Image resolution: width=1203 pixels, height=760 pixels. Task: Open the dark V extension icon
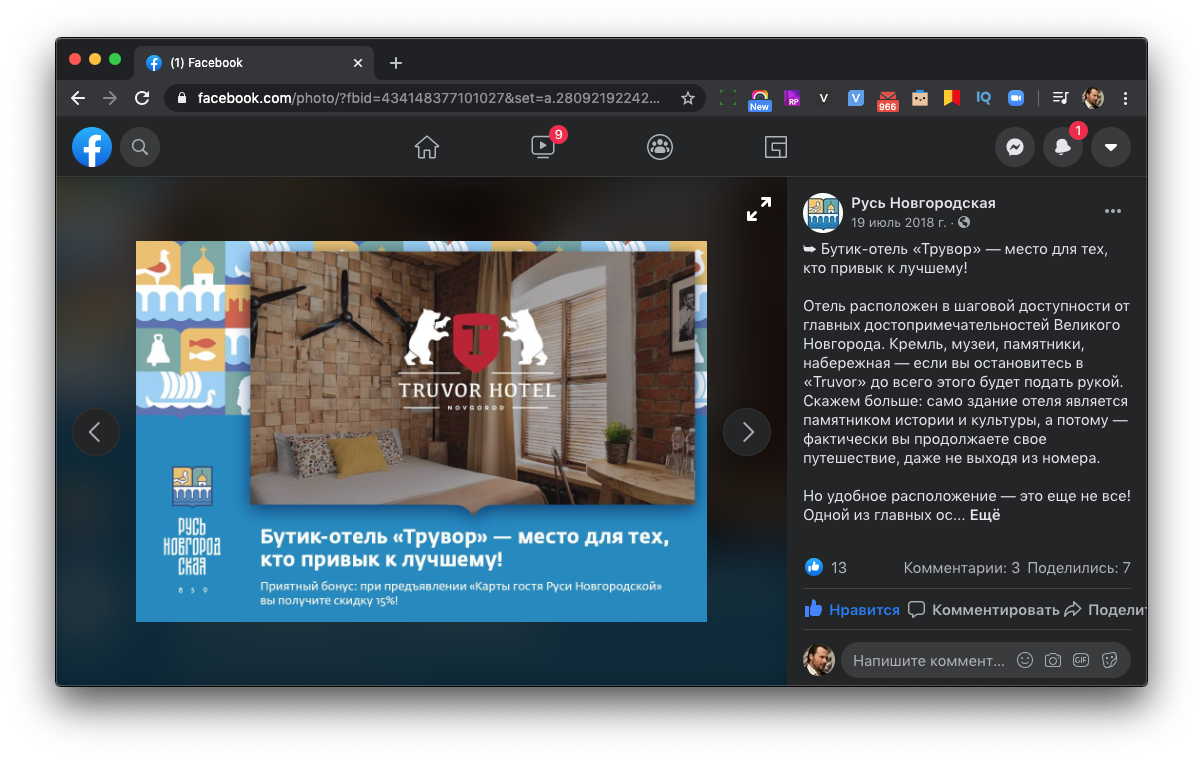(824, 98)
